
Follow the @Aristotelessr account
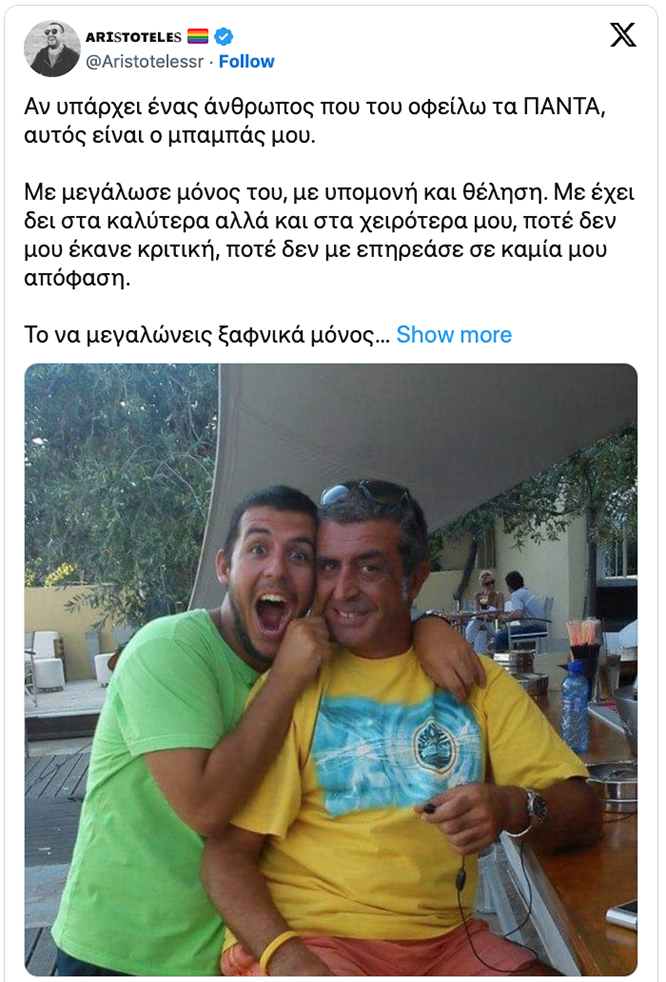click(x=246, y=61)
